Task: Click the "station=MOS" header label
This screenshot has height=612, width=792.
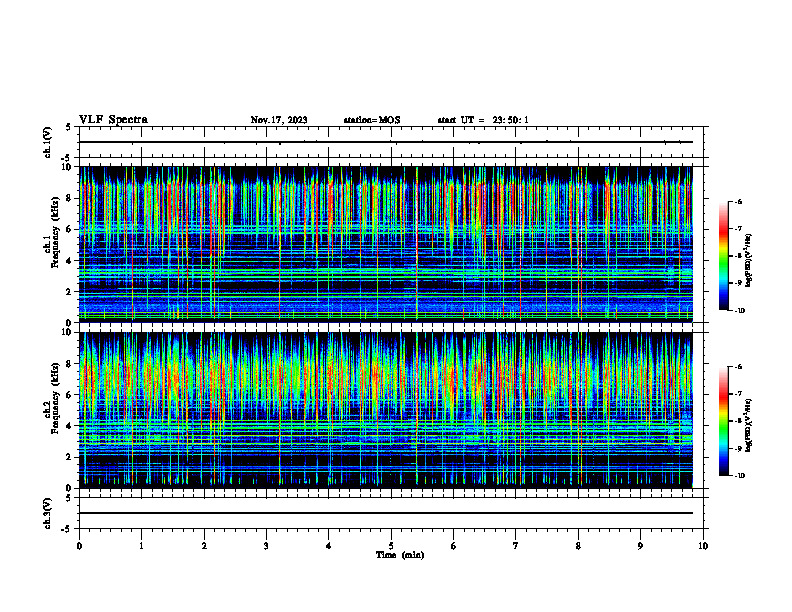Action: [x=372, y=120]
